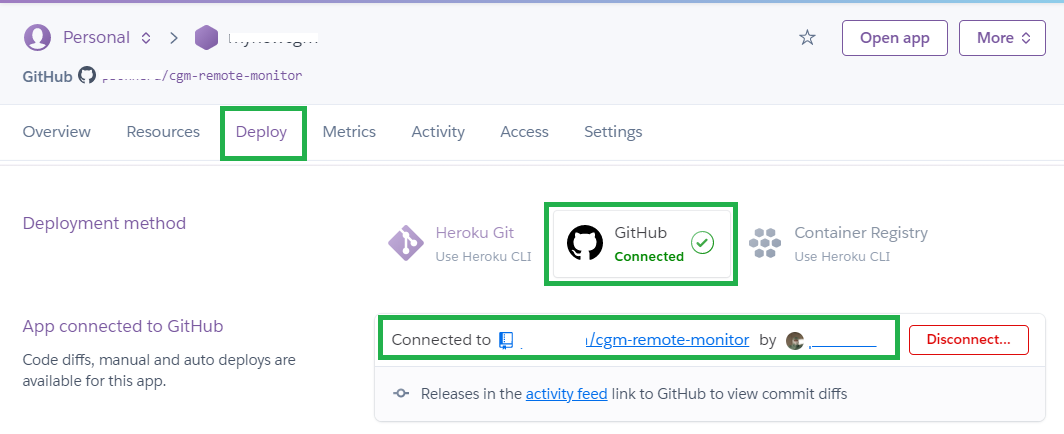The height and width of the screenshot is (434, 1064).
Task: Click the star favorite icon
Action: (x=807, y=38)
